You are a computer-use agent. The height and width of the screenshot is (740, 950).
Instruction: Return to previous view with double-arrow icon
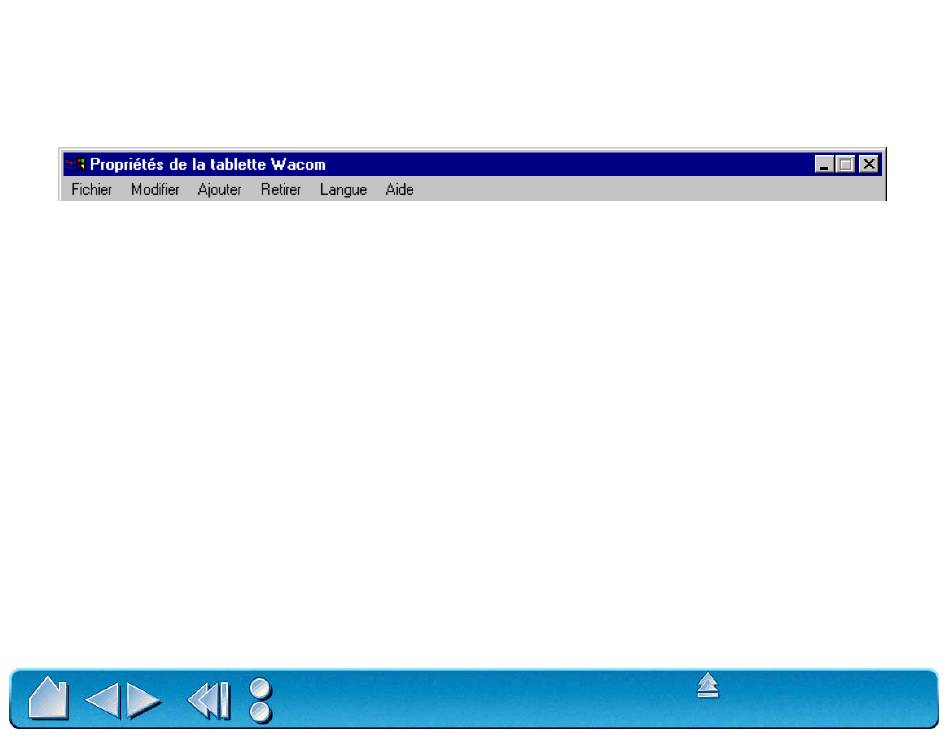[209, 701]
